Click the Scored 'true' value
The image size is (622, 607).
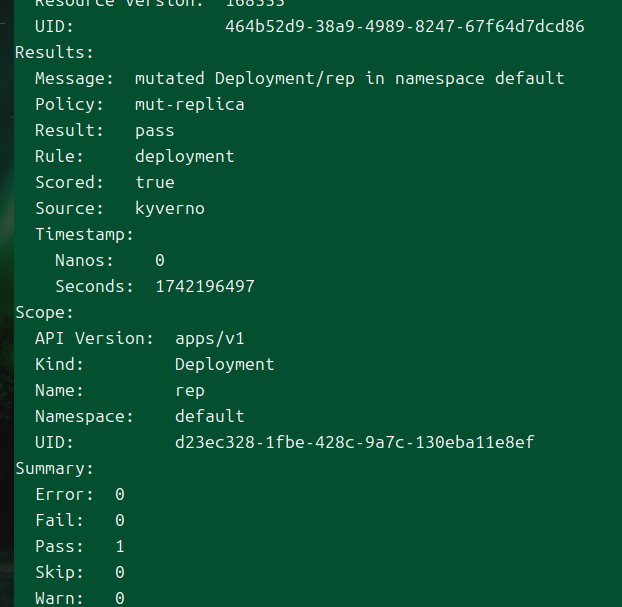click(155, 182)
